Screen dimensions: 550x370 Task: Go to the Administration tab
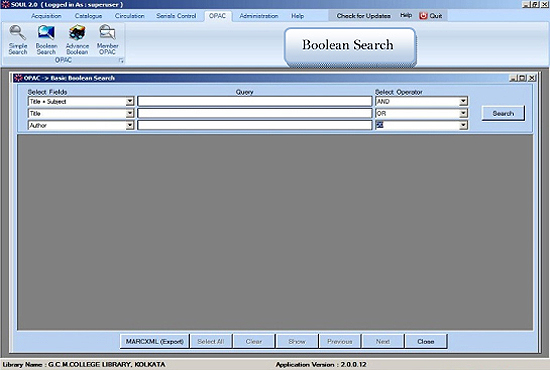(259, 16)
